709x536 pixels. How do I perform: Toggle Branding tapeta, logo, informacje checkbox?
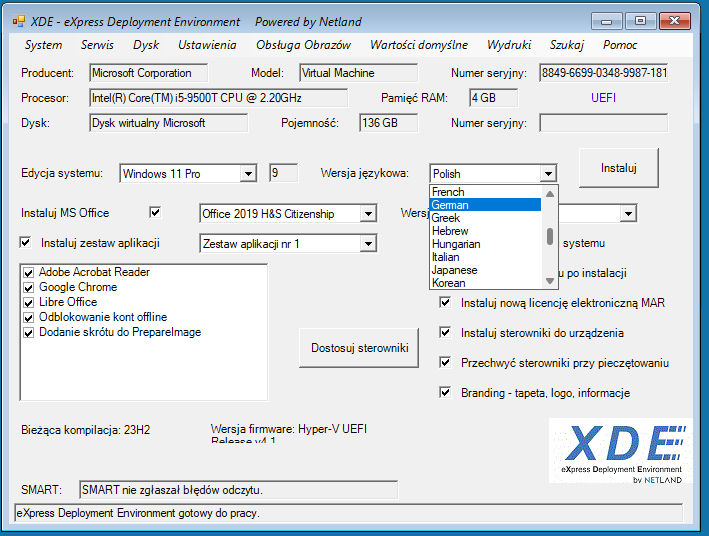(445, 392)
